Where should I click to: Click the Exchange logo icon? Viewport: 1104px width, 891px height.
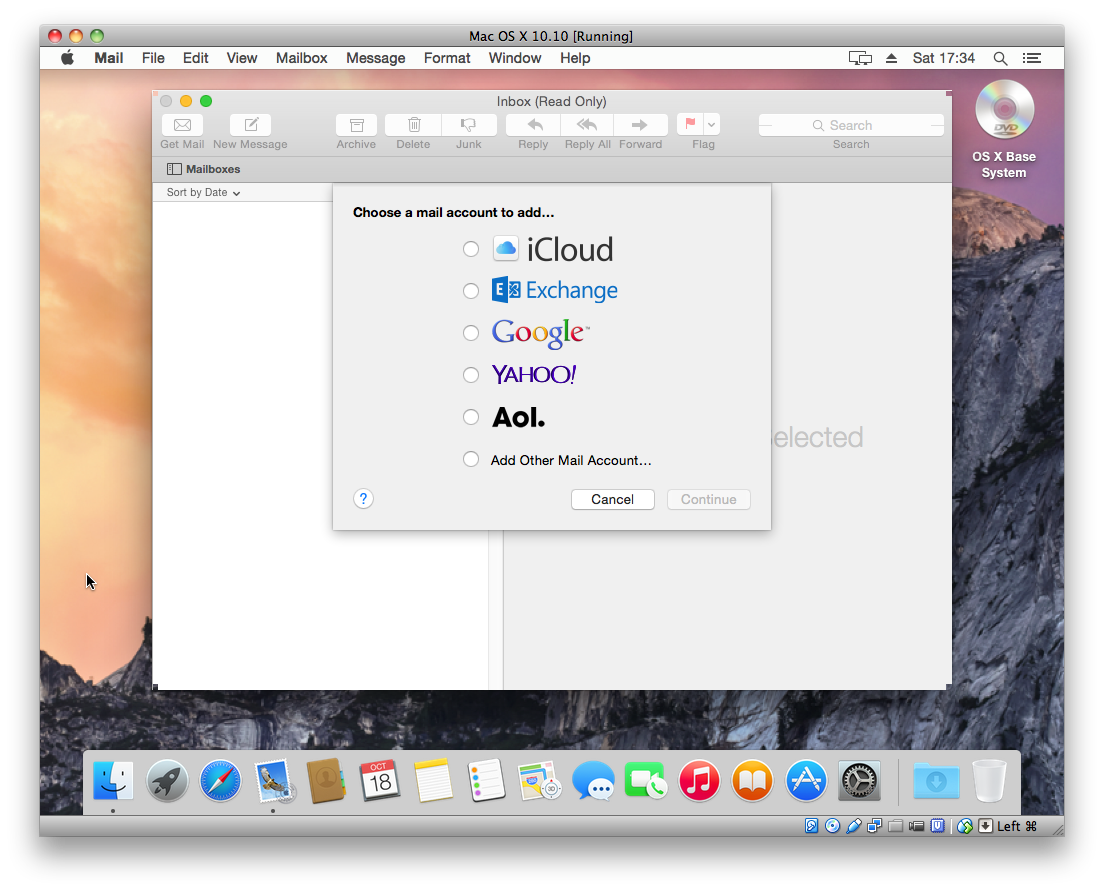[506, 289]
